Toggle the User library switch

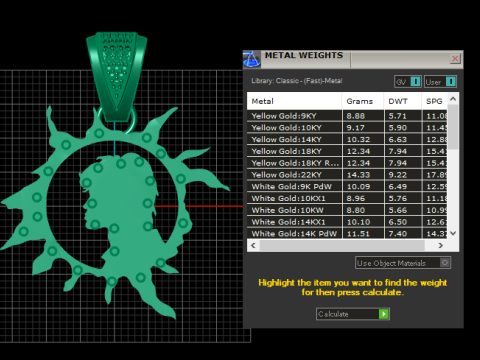451,81
